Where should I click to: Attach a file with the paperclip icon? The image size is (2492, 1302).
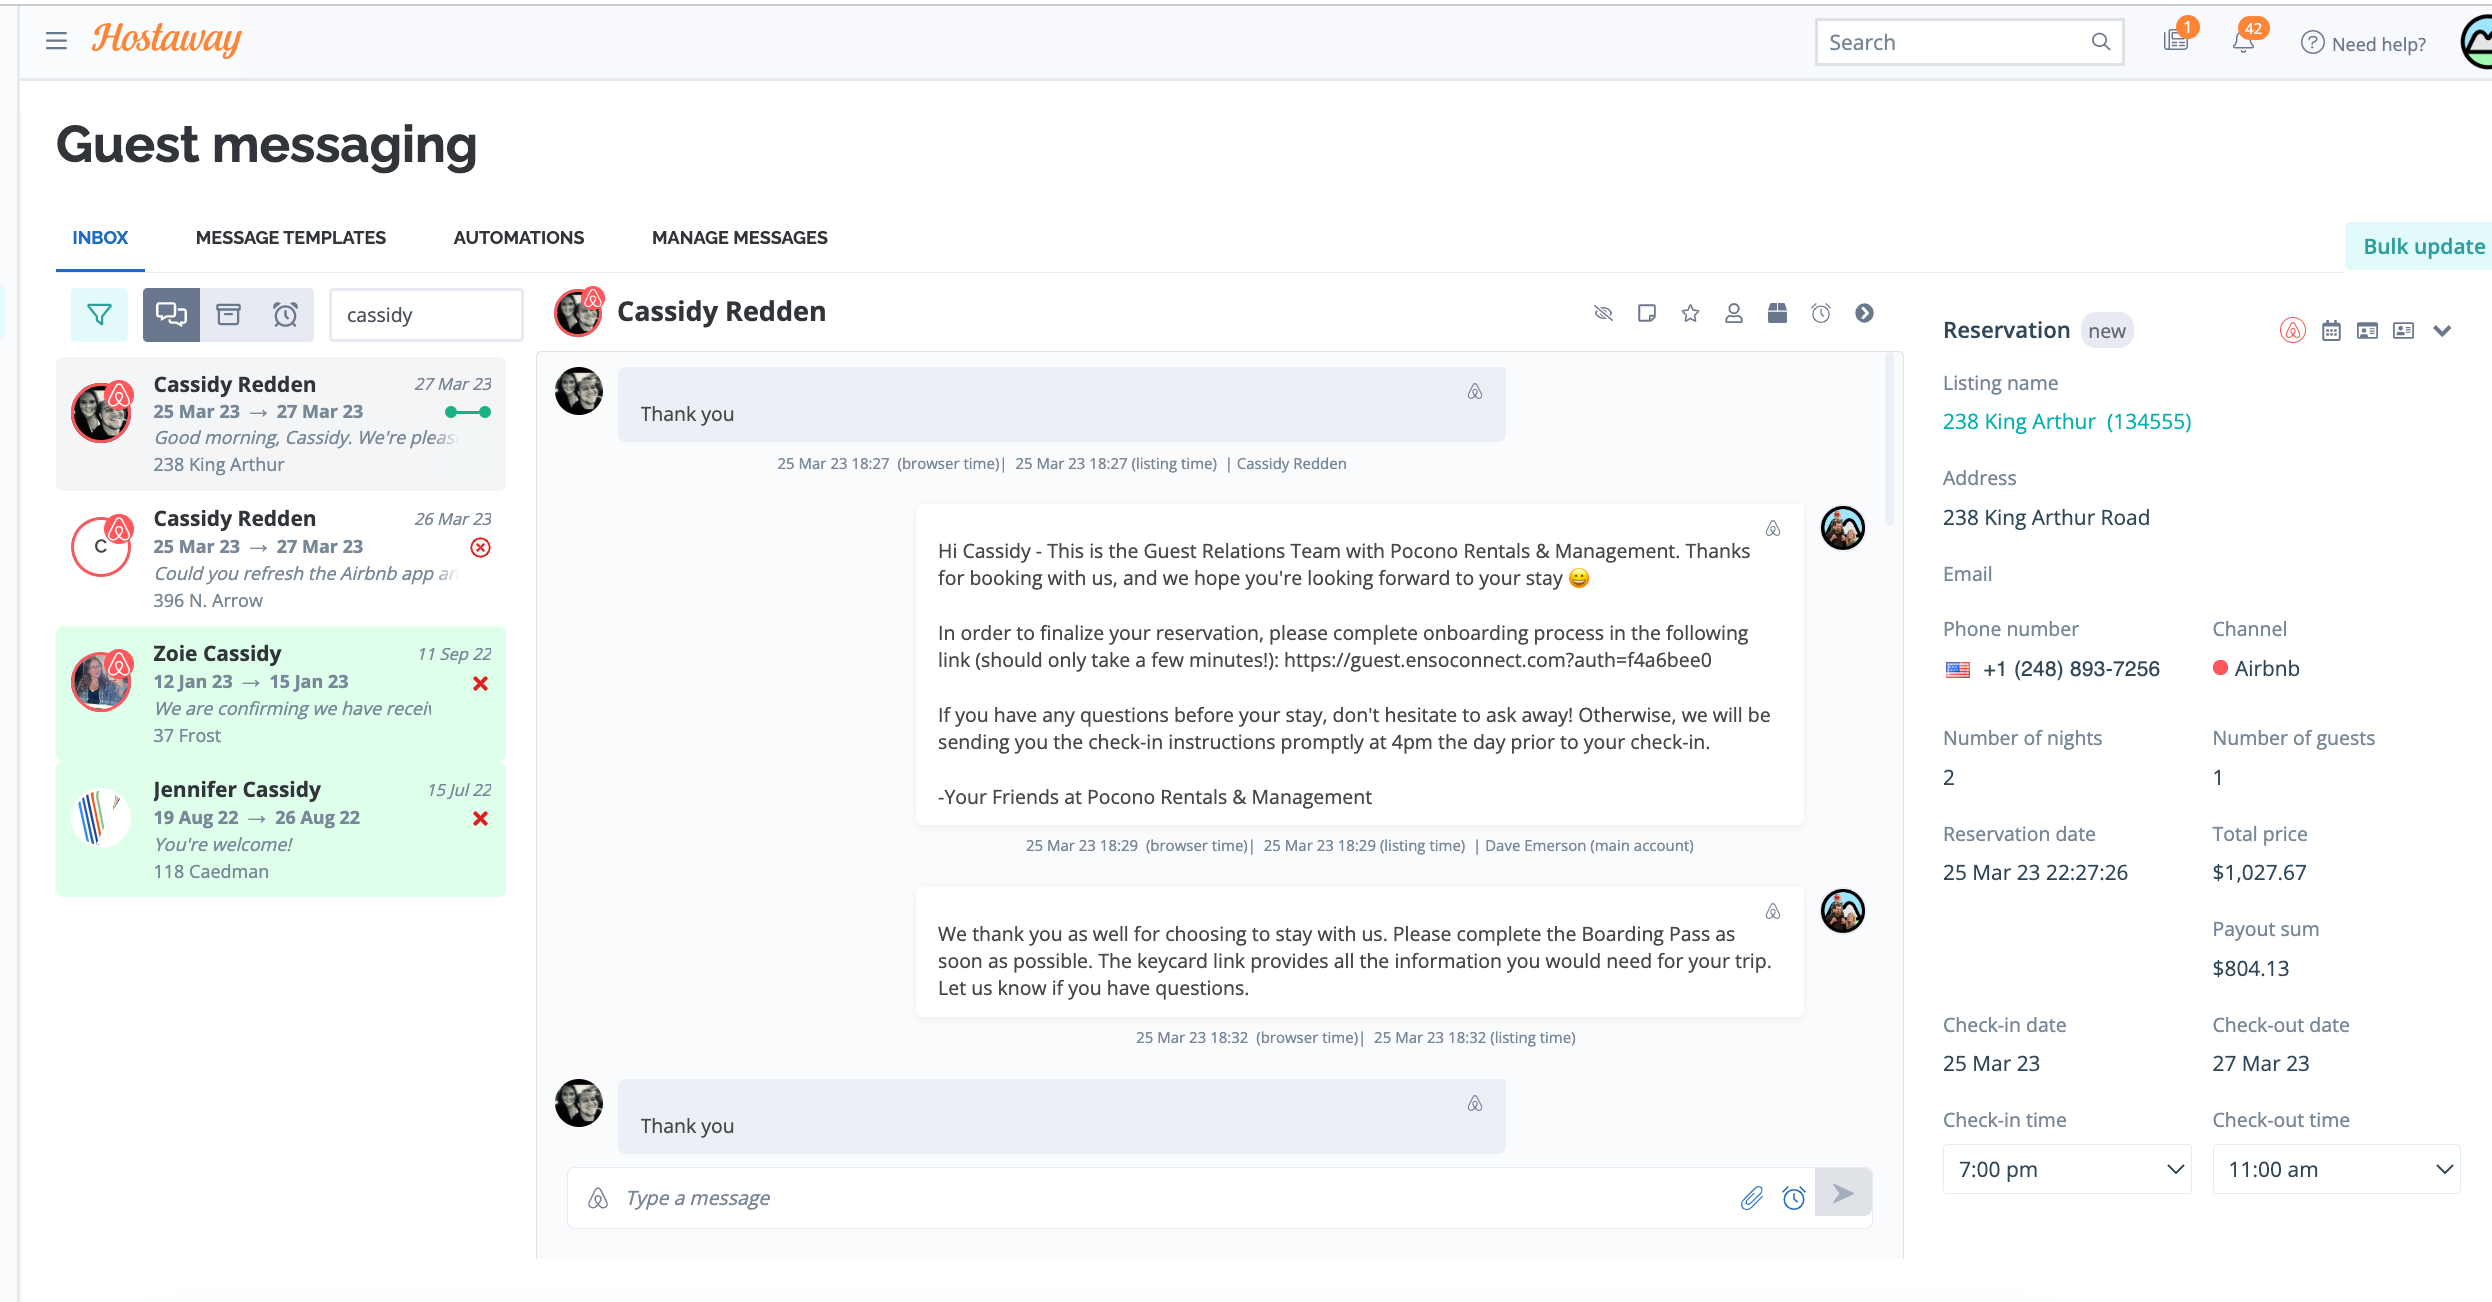coord(1751,1197)
